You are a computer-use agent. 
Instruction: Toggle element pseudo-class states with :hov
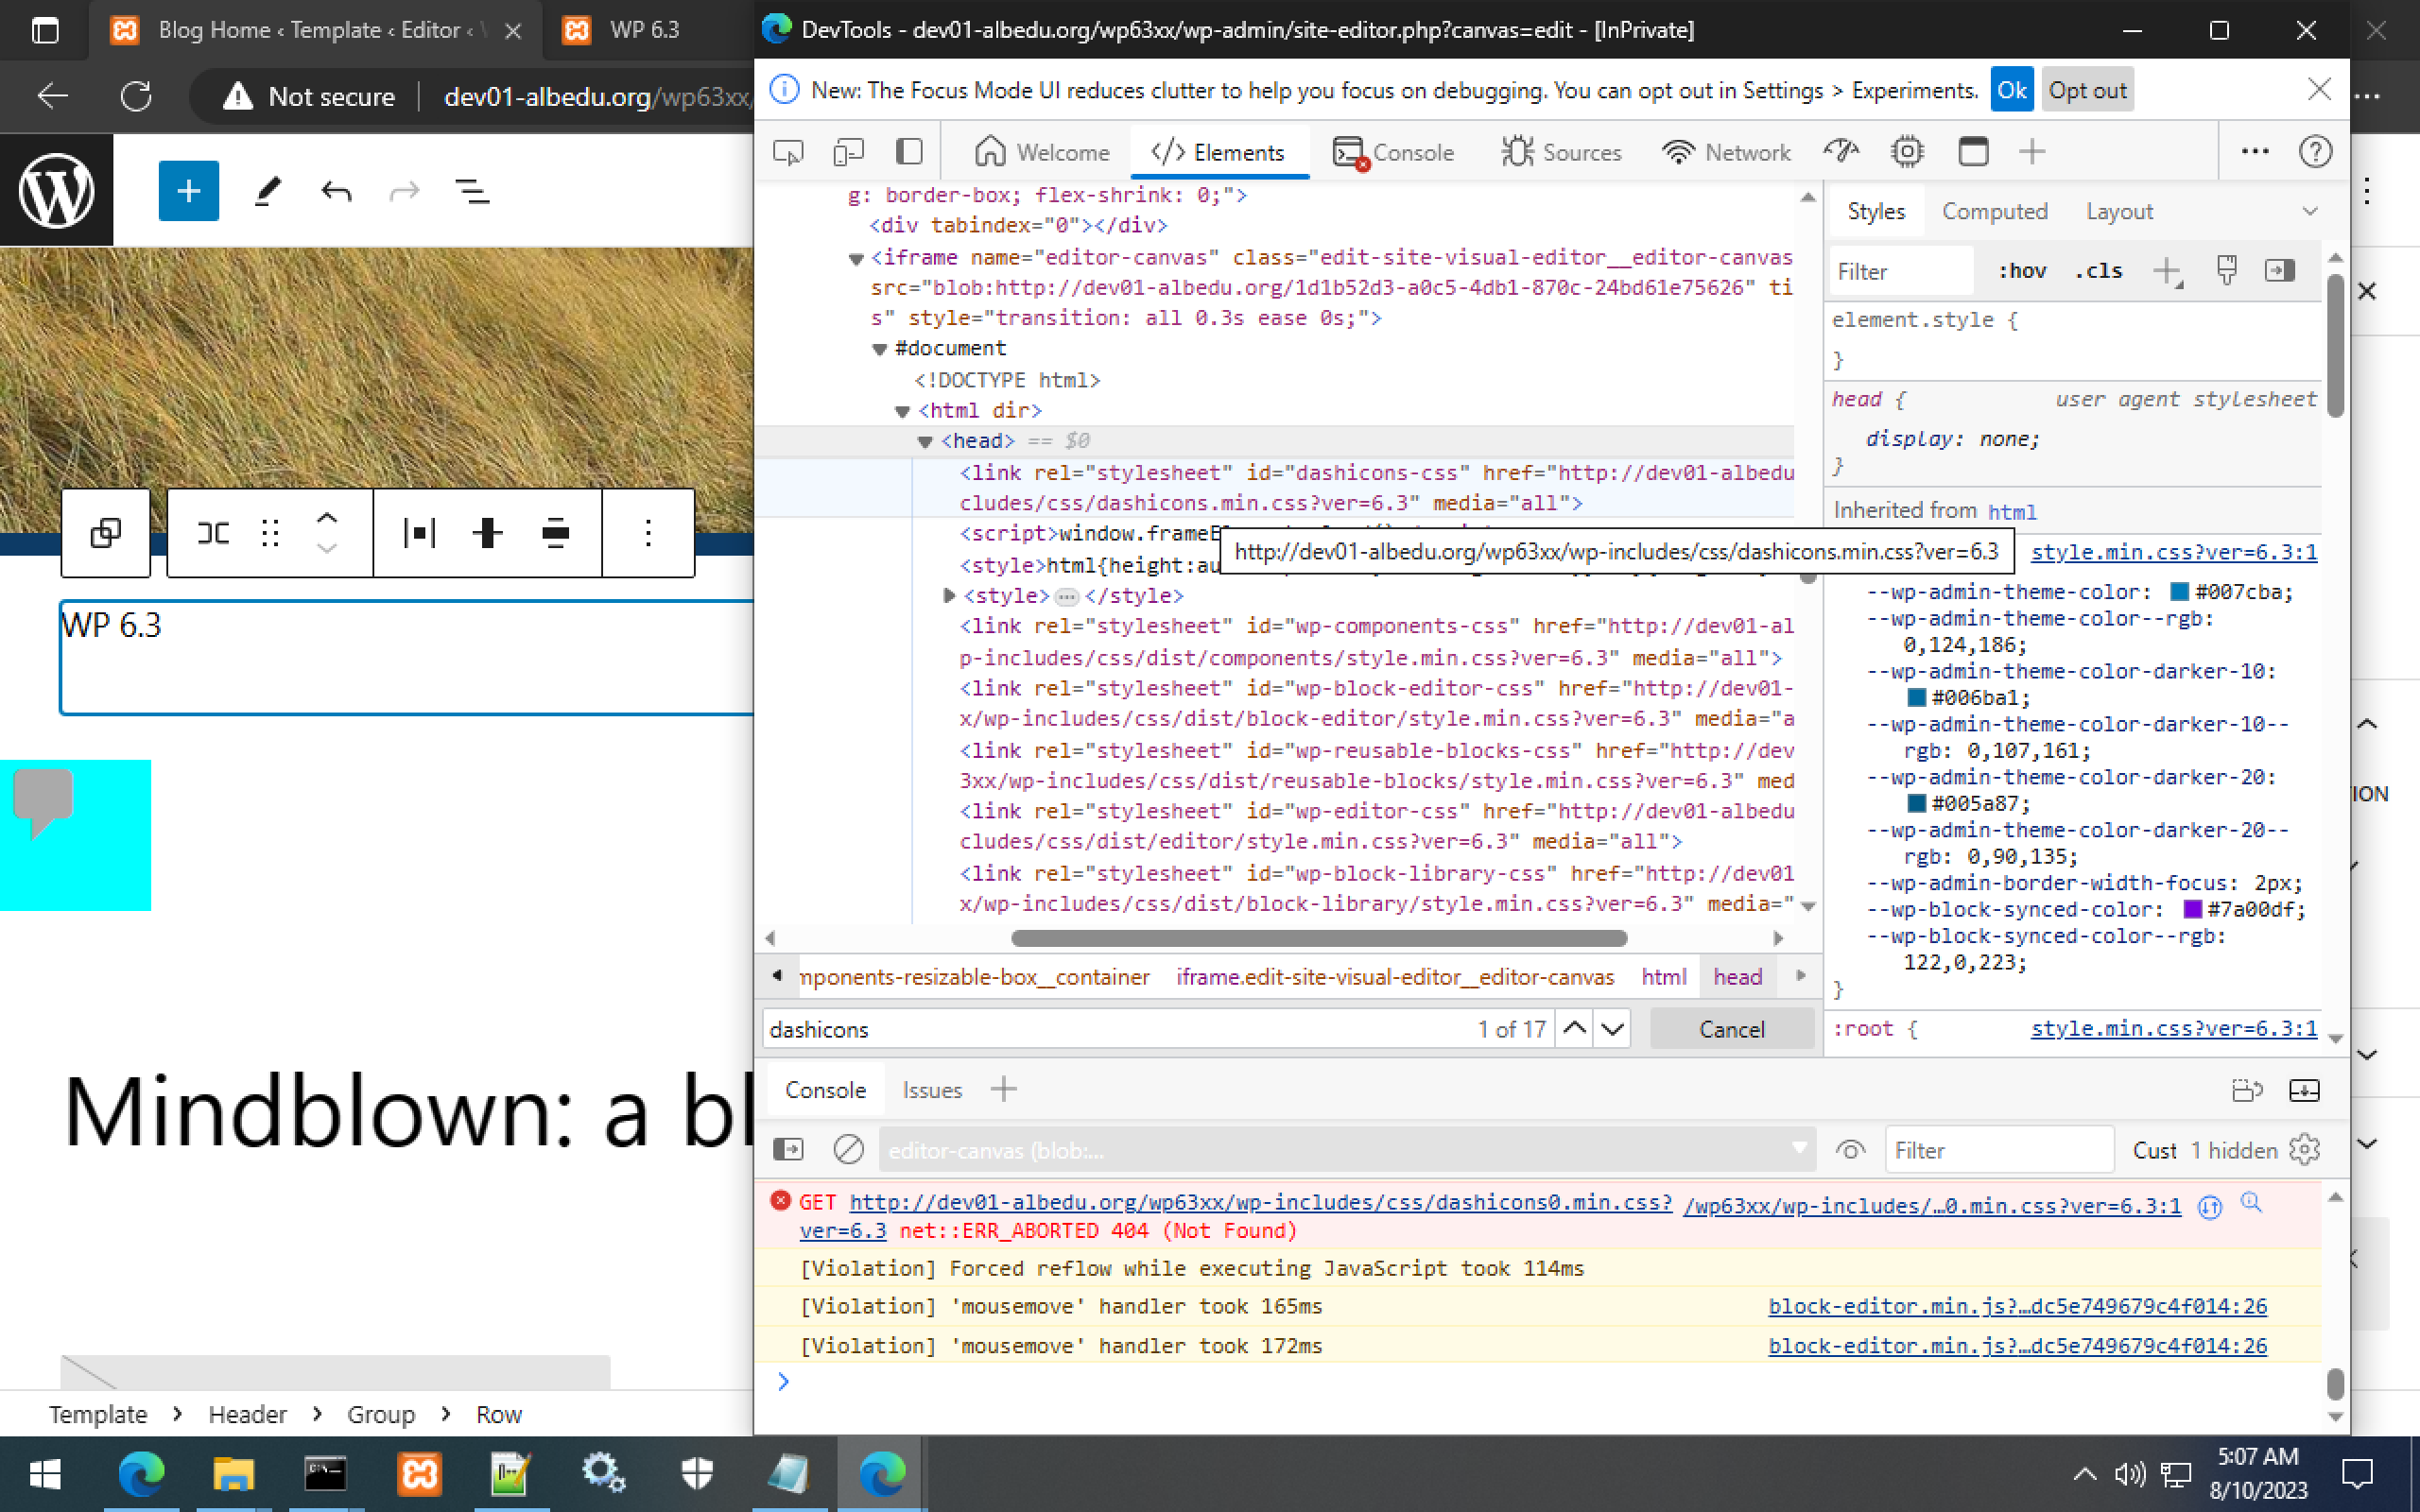click(2022, 270)
